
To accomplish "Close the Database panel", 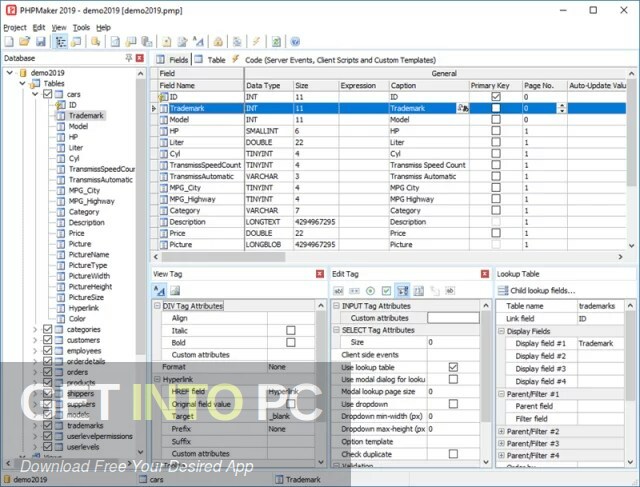I will point(140,58).
